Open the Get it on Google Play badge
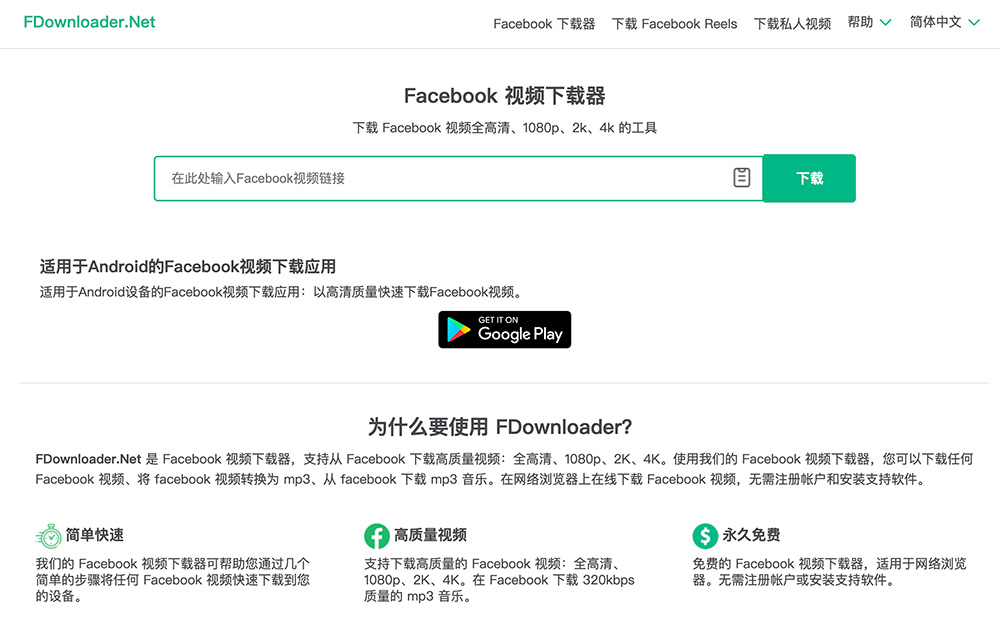 click(x=504, y=330)
